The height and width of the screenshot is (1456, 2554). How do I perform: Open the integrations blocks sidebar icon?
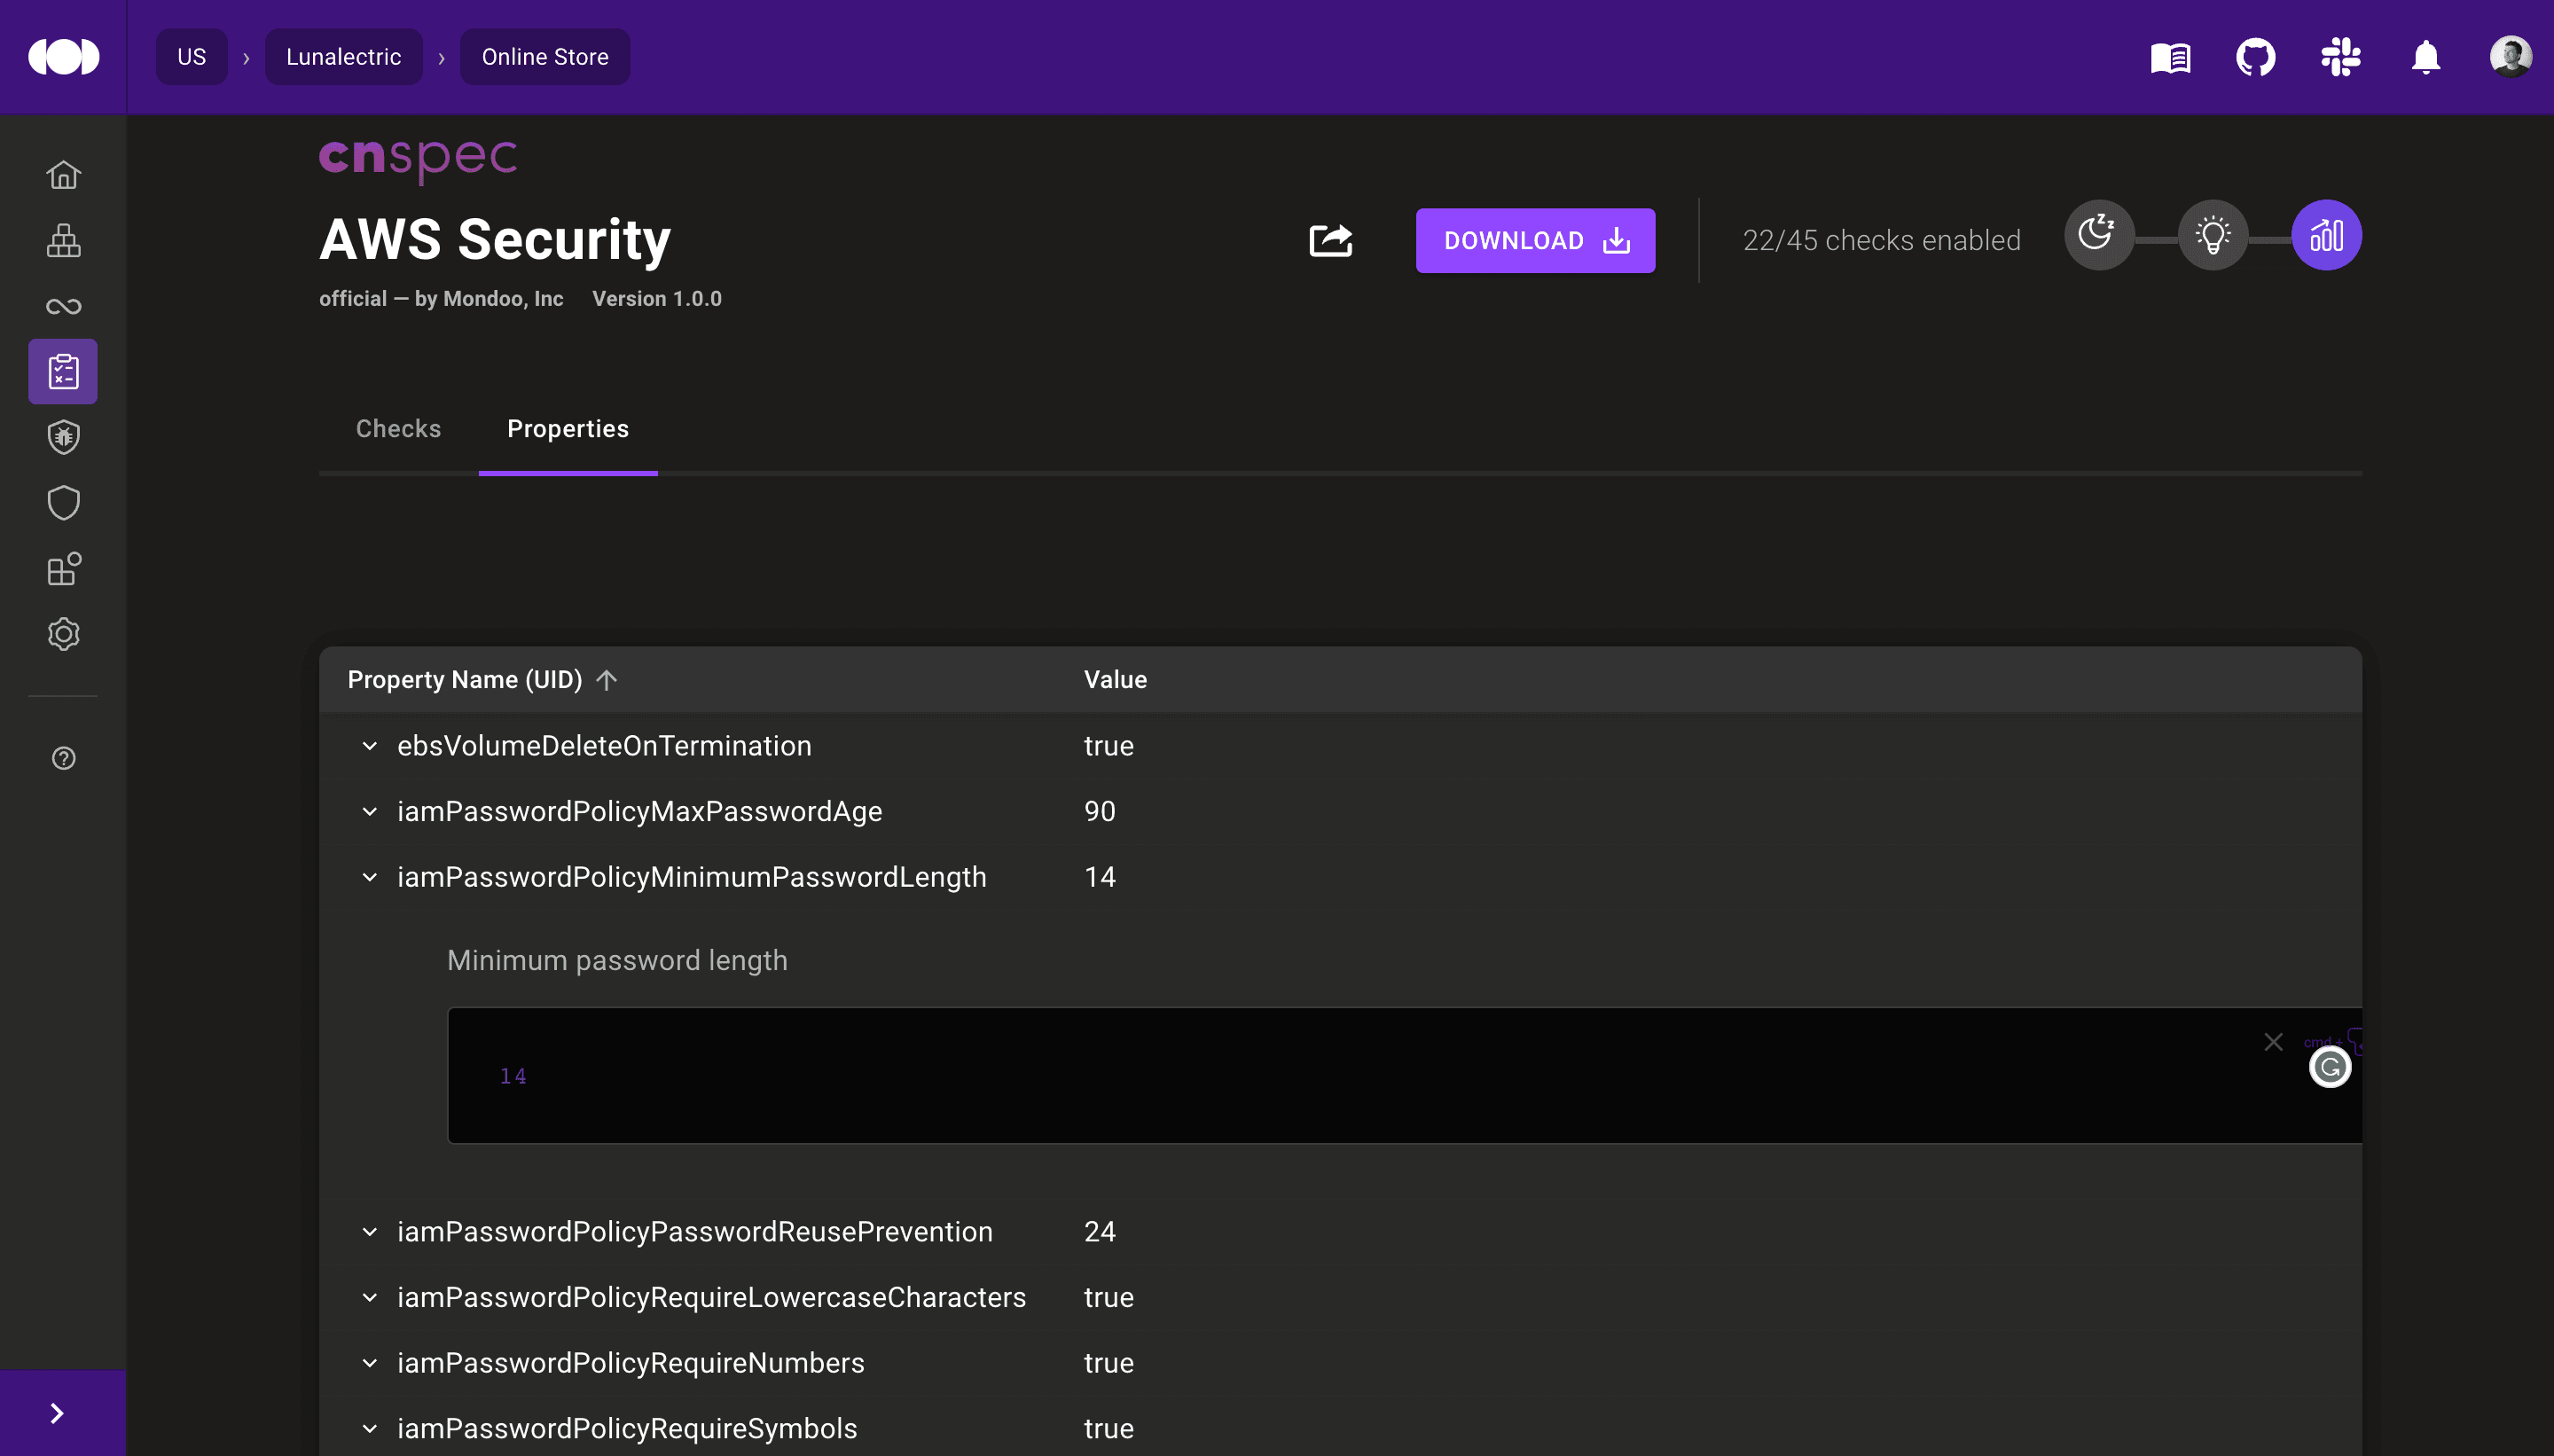pos(63,568)
